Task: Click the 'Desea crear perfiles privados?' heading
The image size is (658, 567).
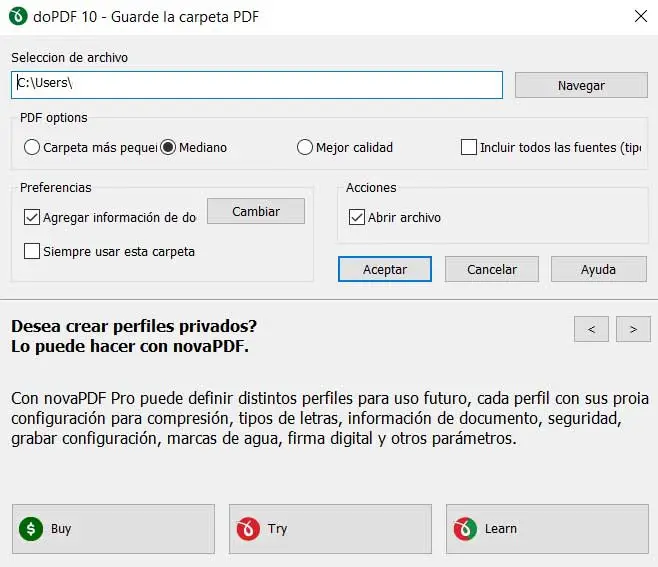Action: (x=134, y=326)
